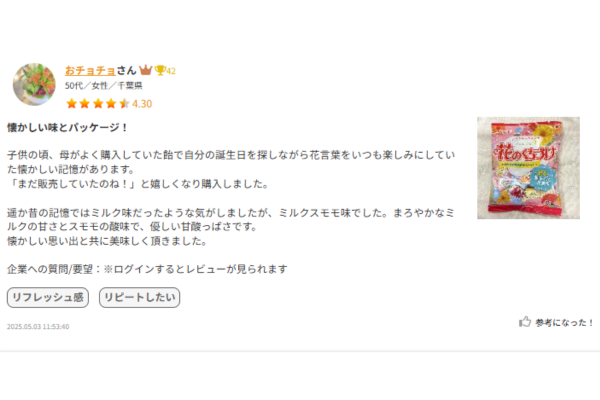Click the review title 懐かしい味とパッケージ!

click(67, 127)
